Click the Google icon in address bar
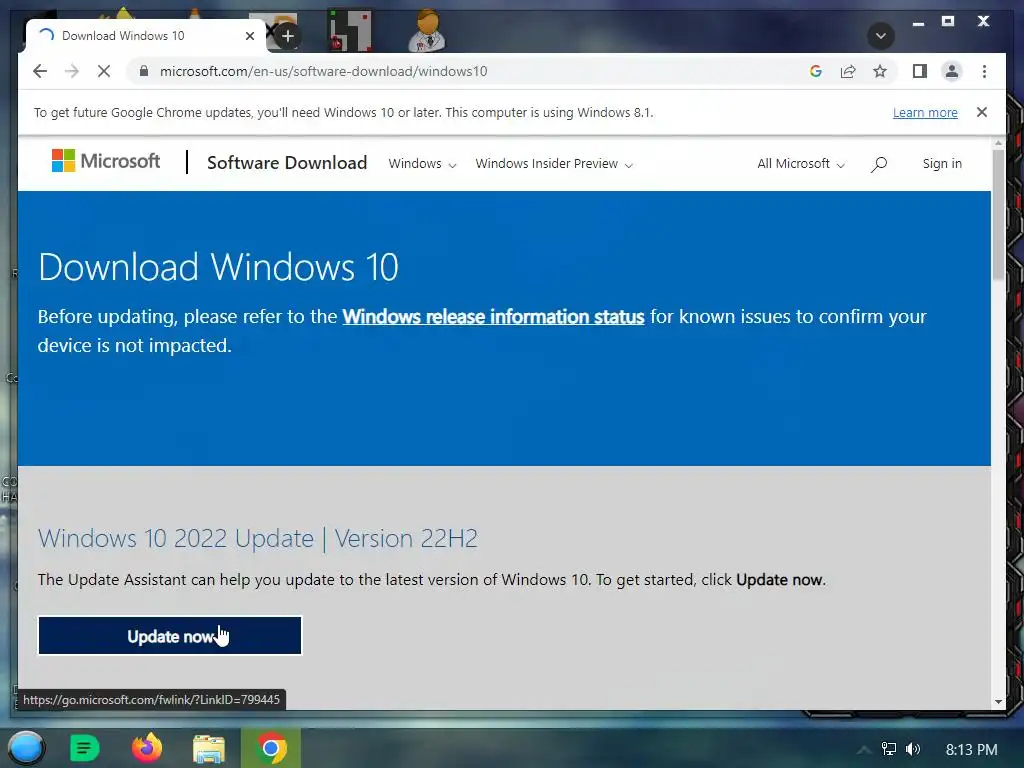Viewport: 1024px width, 768px height. (x=816, y=71)
